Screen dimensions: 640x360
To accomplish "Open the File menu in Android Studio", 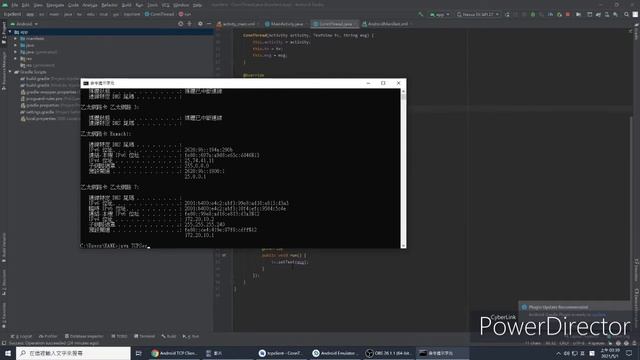I will (x=15, y=5).
